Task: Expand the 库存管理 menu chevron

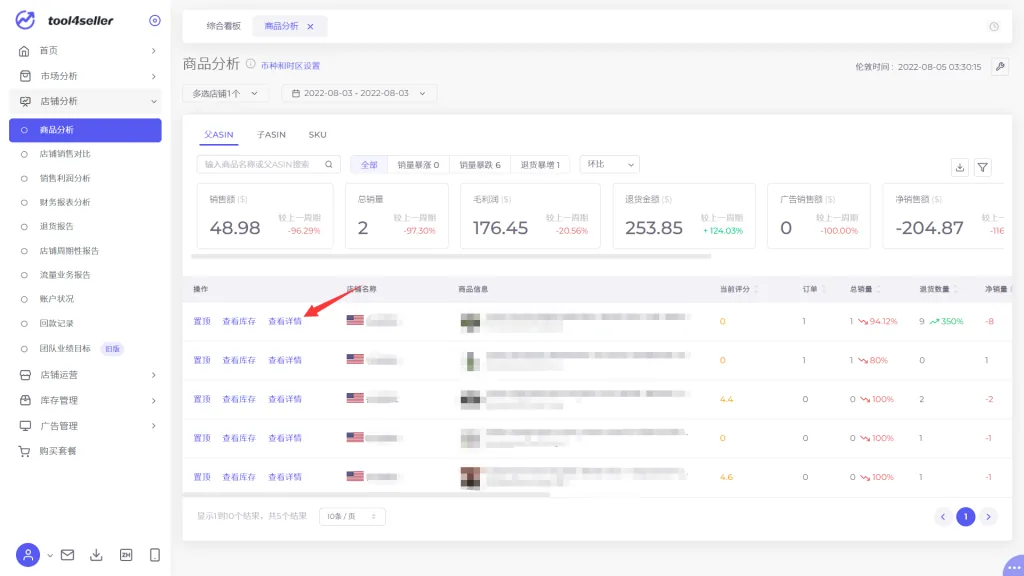Action: 153,400
